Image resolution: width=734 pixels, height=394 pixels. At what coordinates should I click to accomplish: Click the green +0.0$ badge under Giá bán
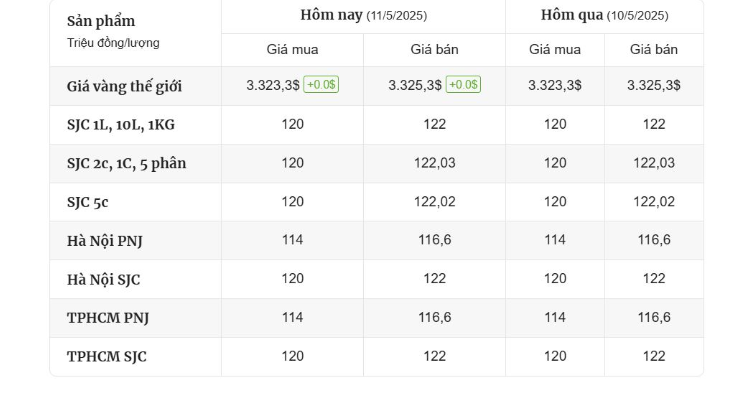[x=463, y=85]
